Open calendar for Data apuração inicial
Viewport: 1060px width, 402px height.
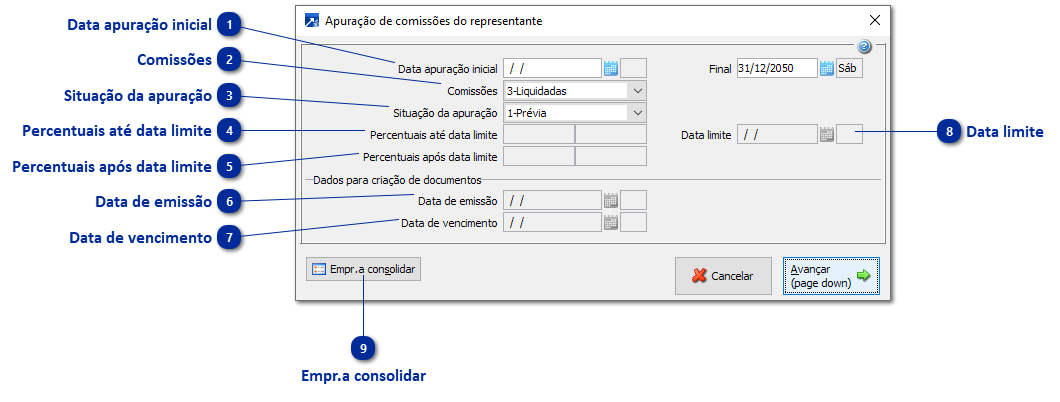click(x=610, y=69)
